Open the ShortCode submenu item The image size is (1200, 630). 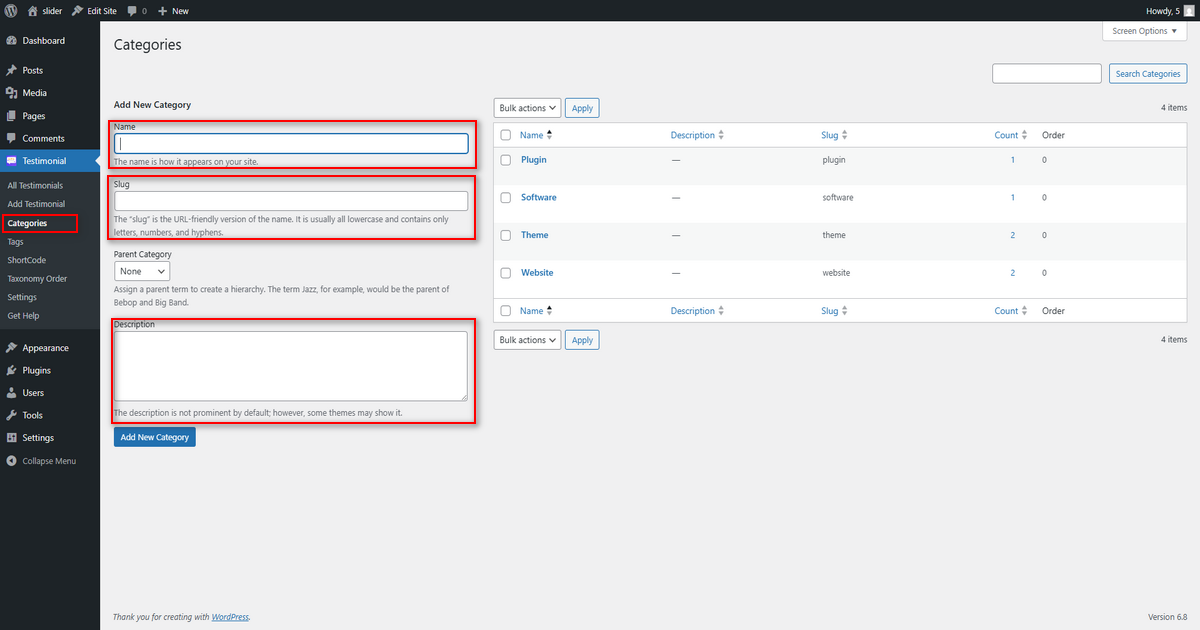(27, 260)
